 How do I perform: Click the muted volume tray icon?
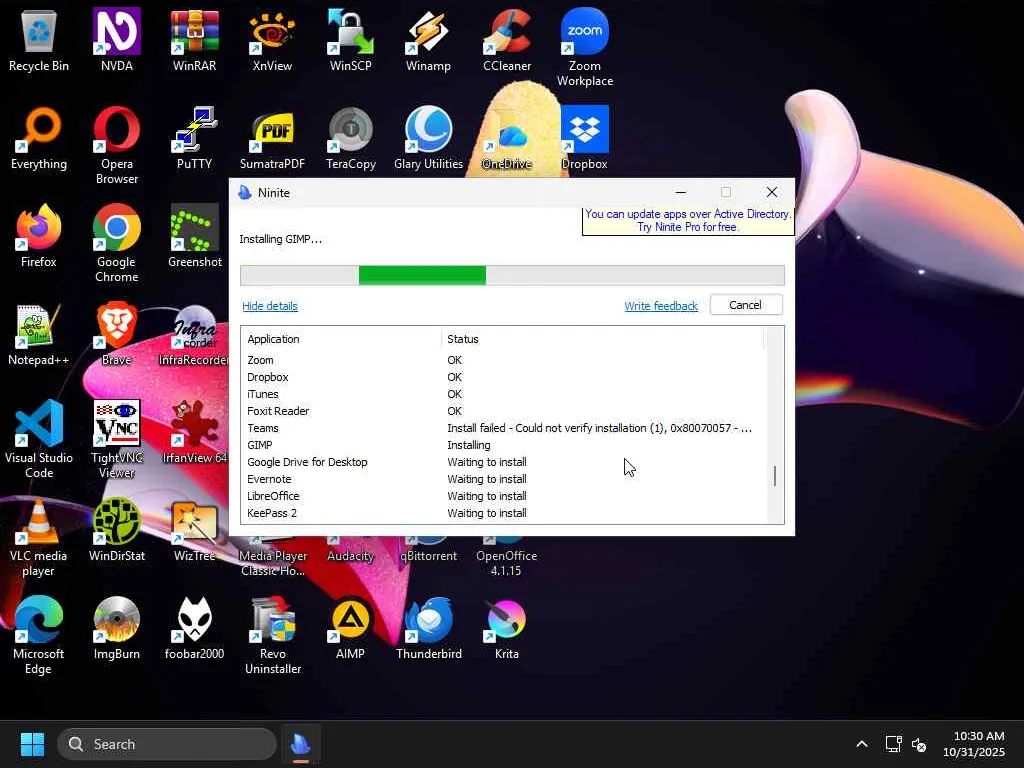click(920, 744)
